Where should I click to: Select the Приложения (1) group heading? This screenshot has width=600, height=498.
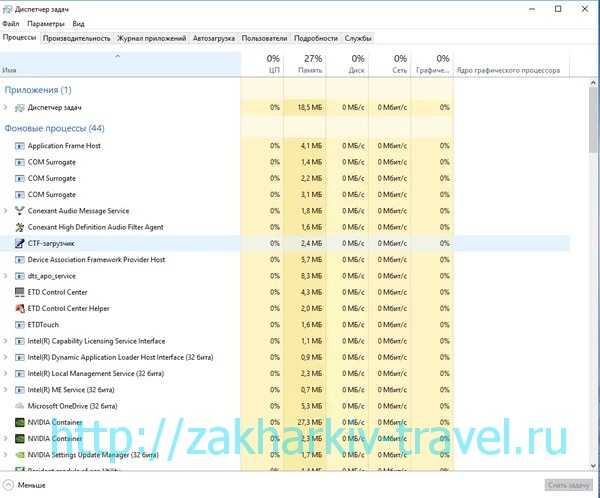click(38, 90)
